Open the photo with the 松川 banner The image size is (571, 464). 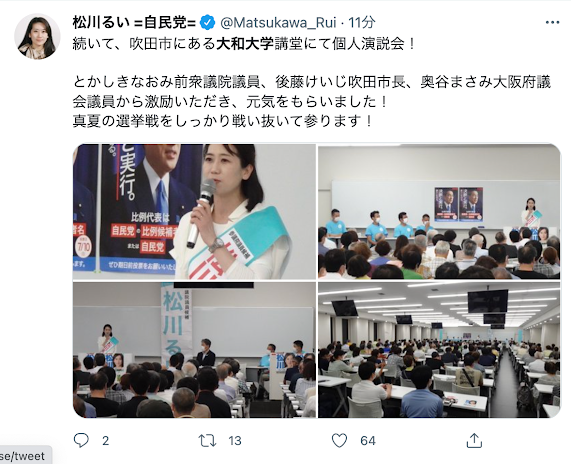194,350
